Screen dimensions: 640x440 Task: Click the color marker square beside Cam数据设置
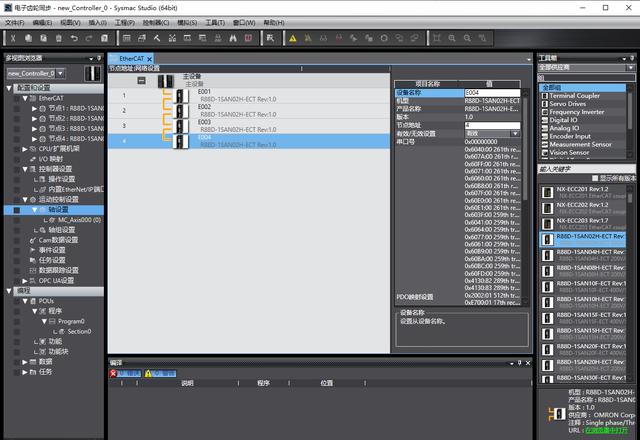(x=17, y=240)
